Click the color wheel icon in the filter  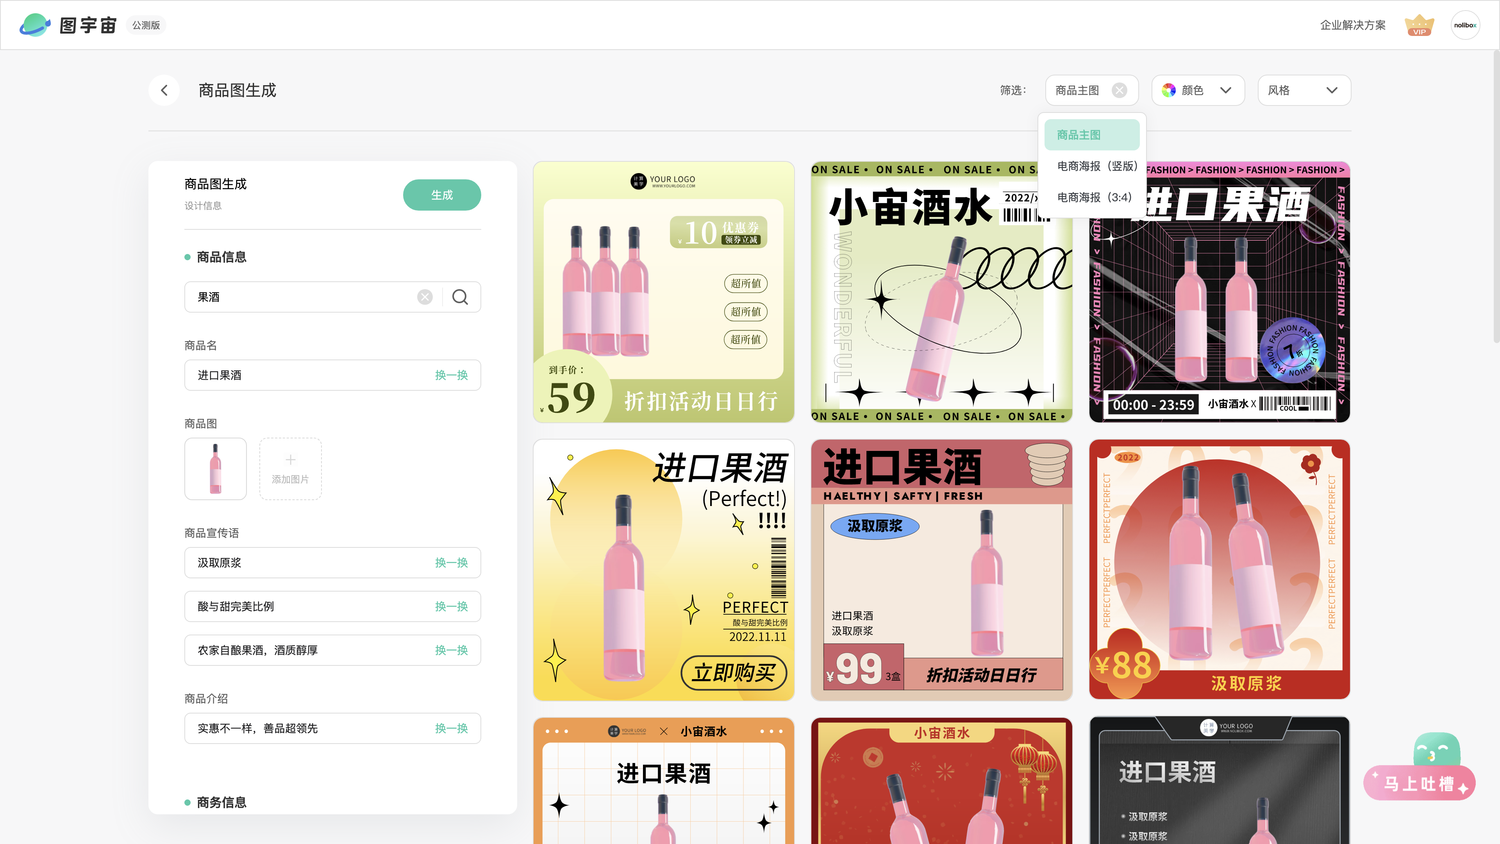click(1169, 90)
